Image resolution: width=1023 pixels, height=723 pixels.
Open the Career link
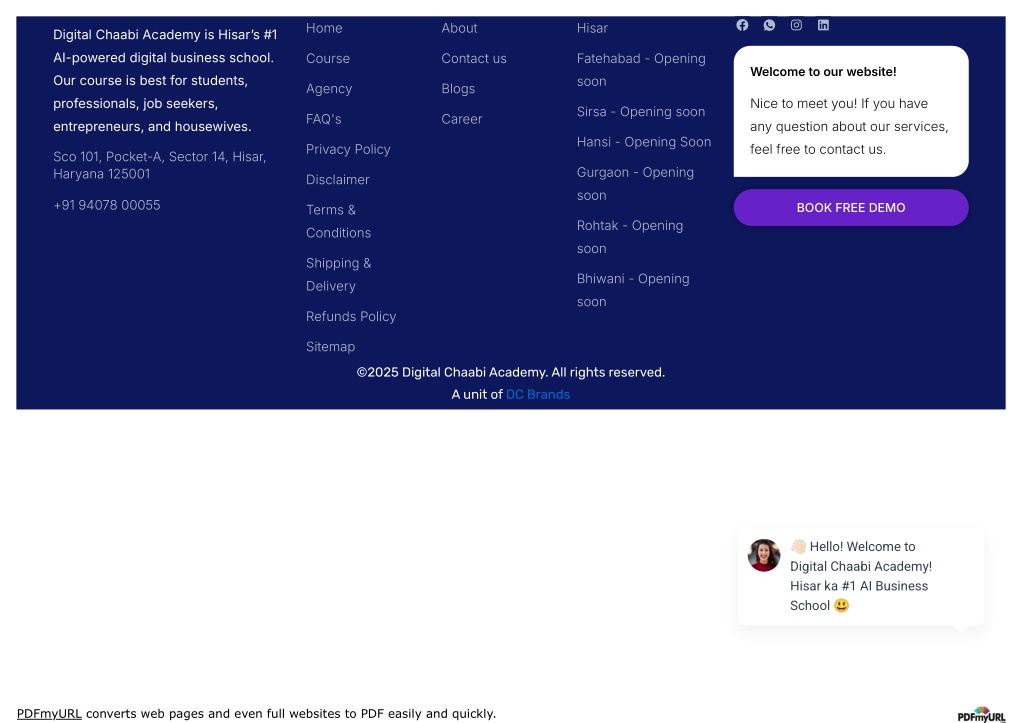click(x=461, y=119)
